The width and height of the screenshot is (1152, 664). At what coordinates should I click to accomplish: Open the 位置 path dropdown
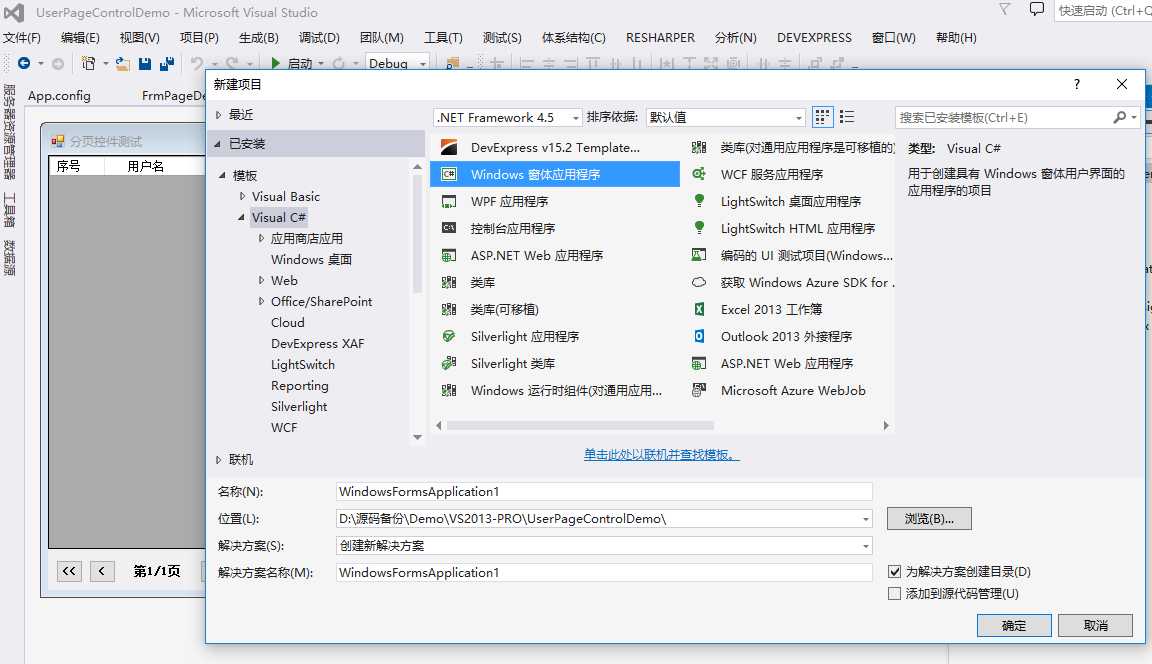coord(865,519)
